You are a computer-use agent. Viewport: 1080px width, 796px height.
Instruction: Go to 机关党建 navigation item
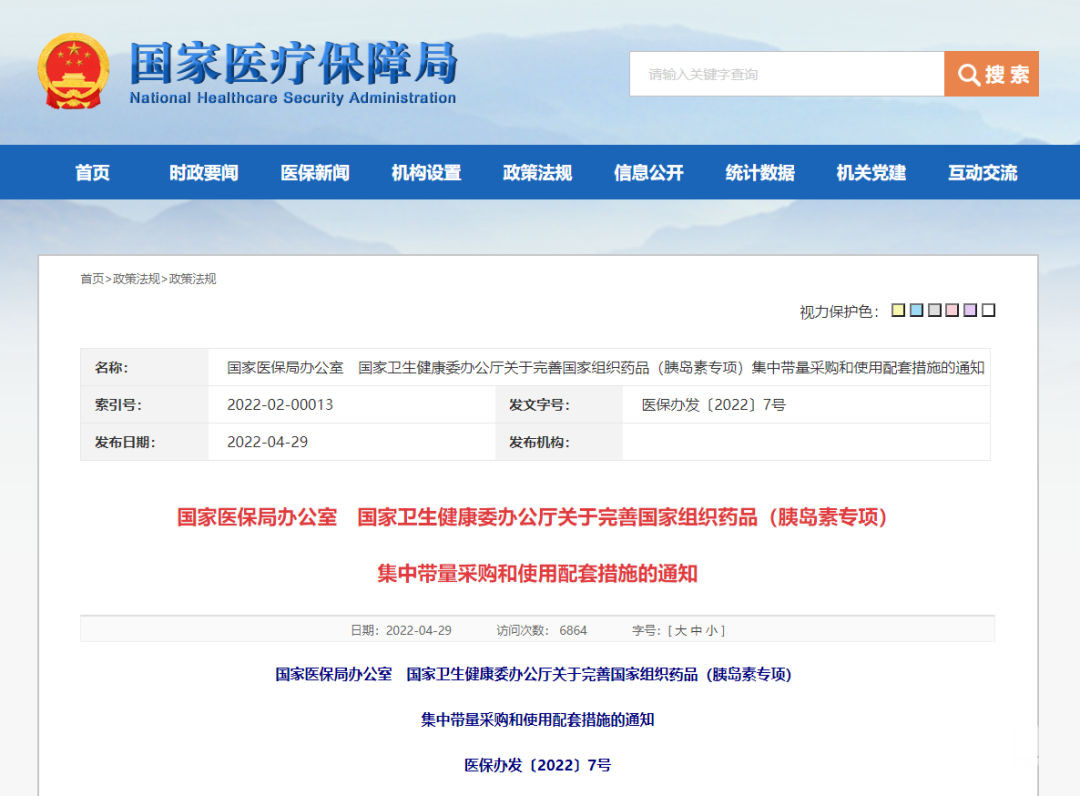tap(871, 172)
